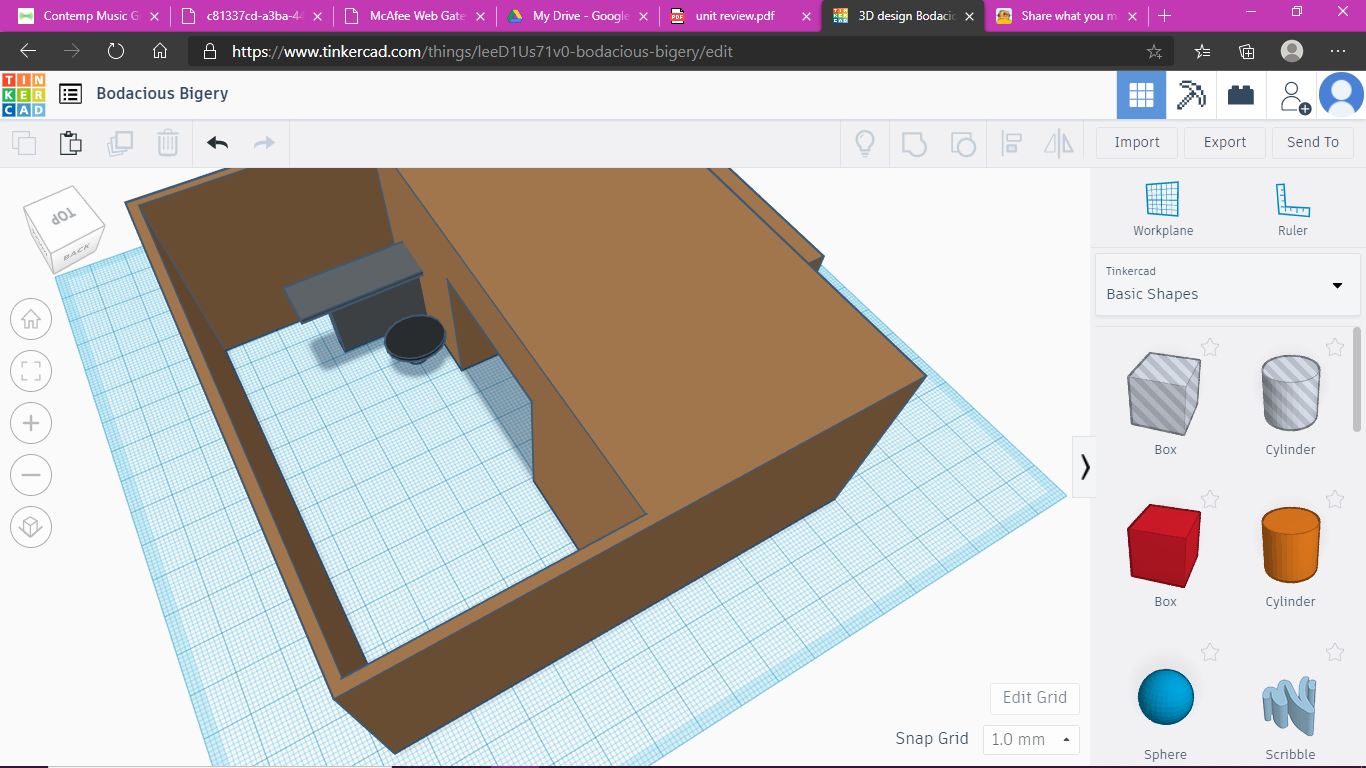This screenshot has height=768, width=1366.
Task: Click the Bodacious Bigery design name
Action: 162,93
